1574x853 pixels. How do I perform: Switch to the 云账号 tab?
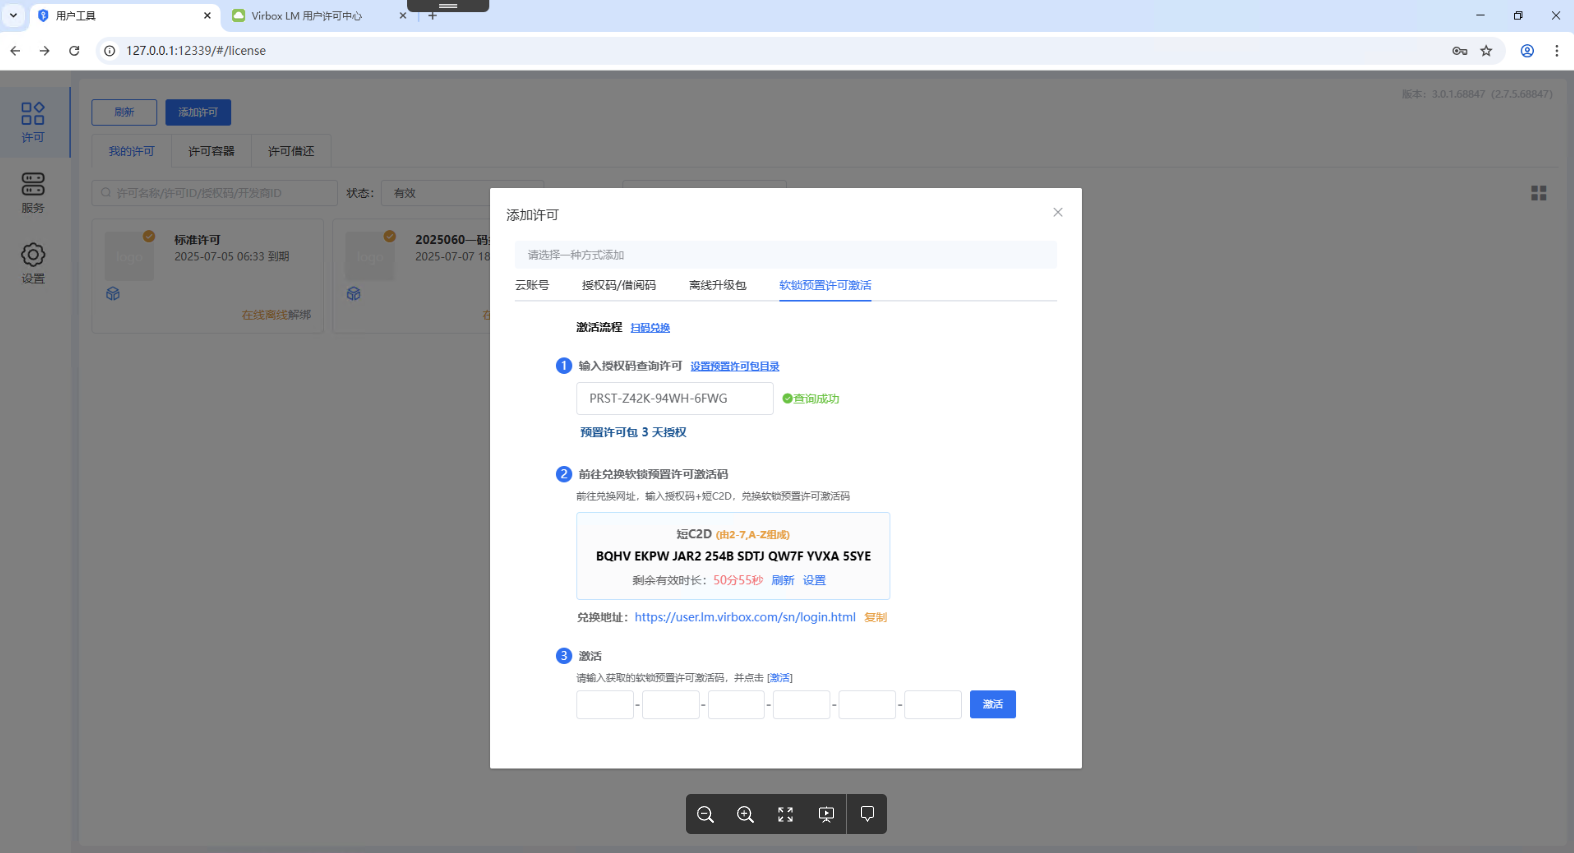coord(532,285)
